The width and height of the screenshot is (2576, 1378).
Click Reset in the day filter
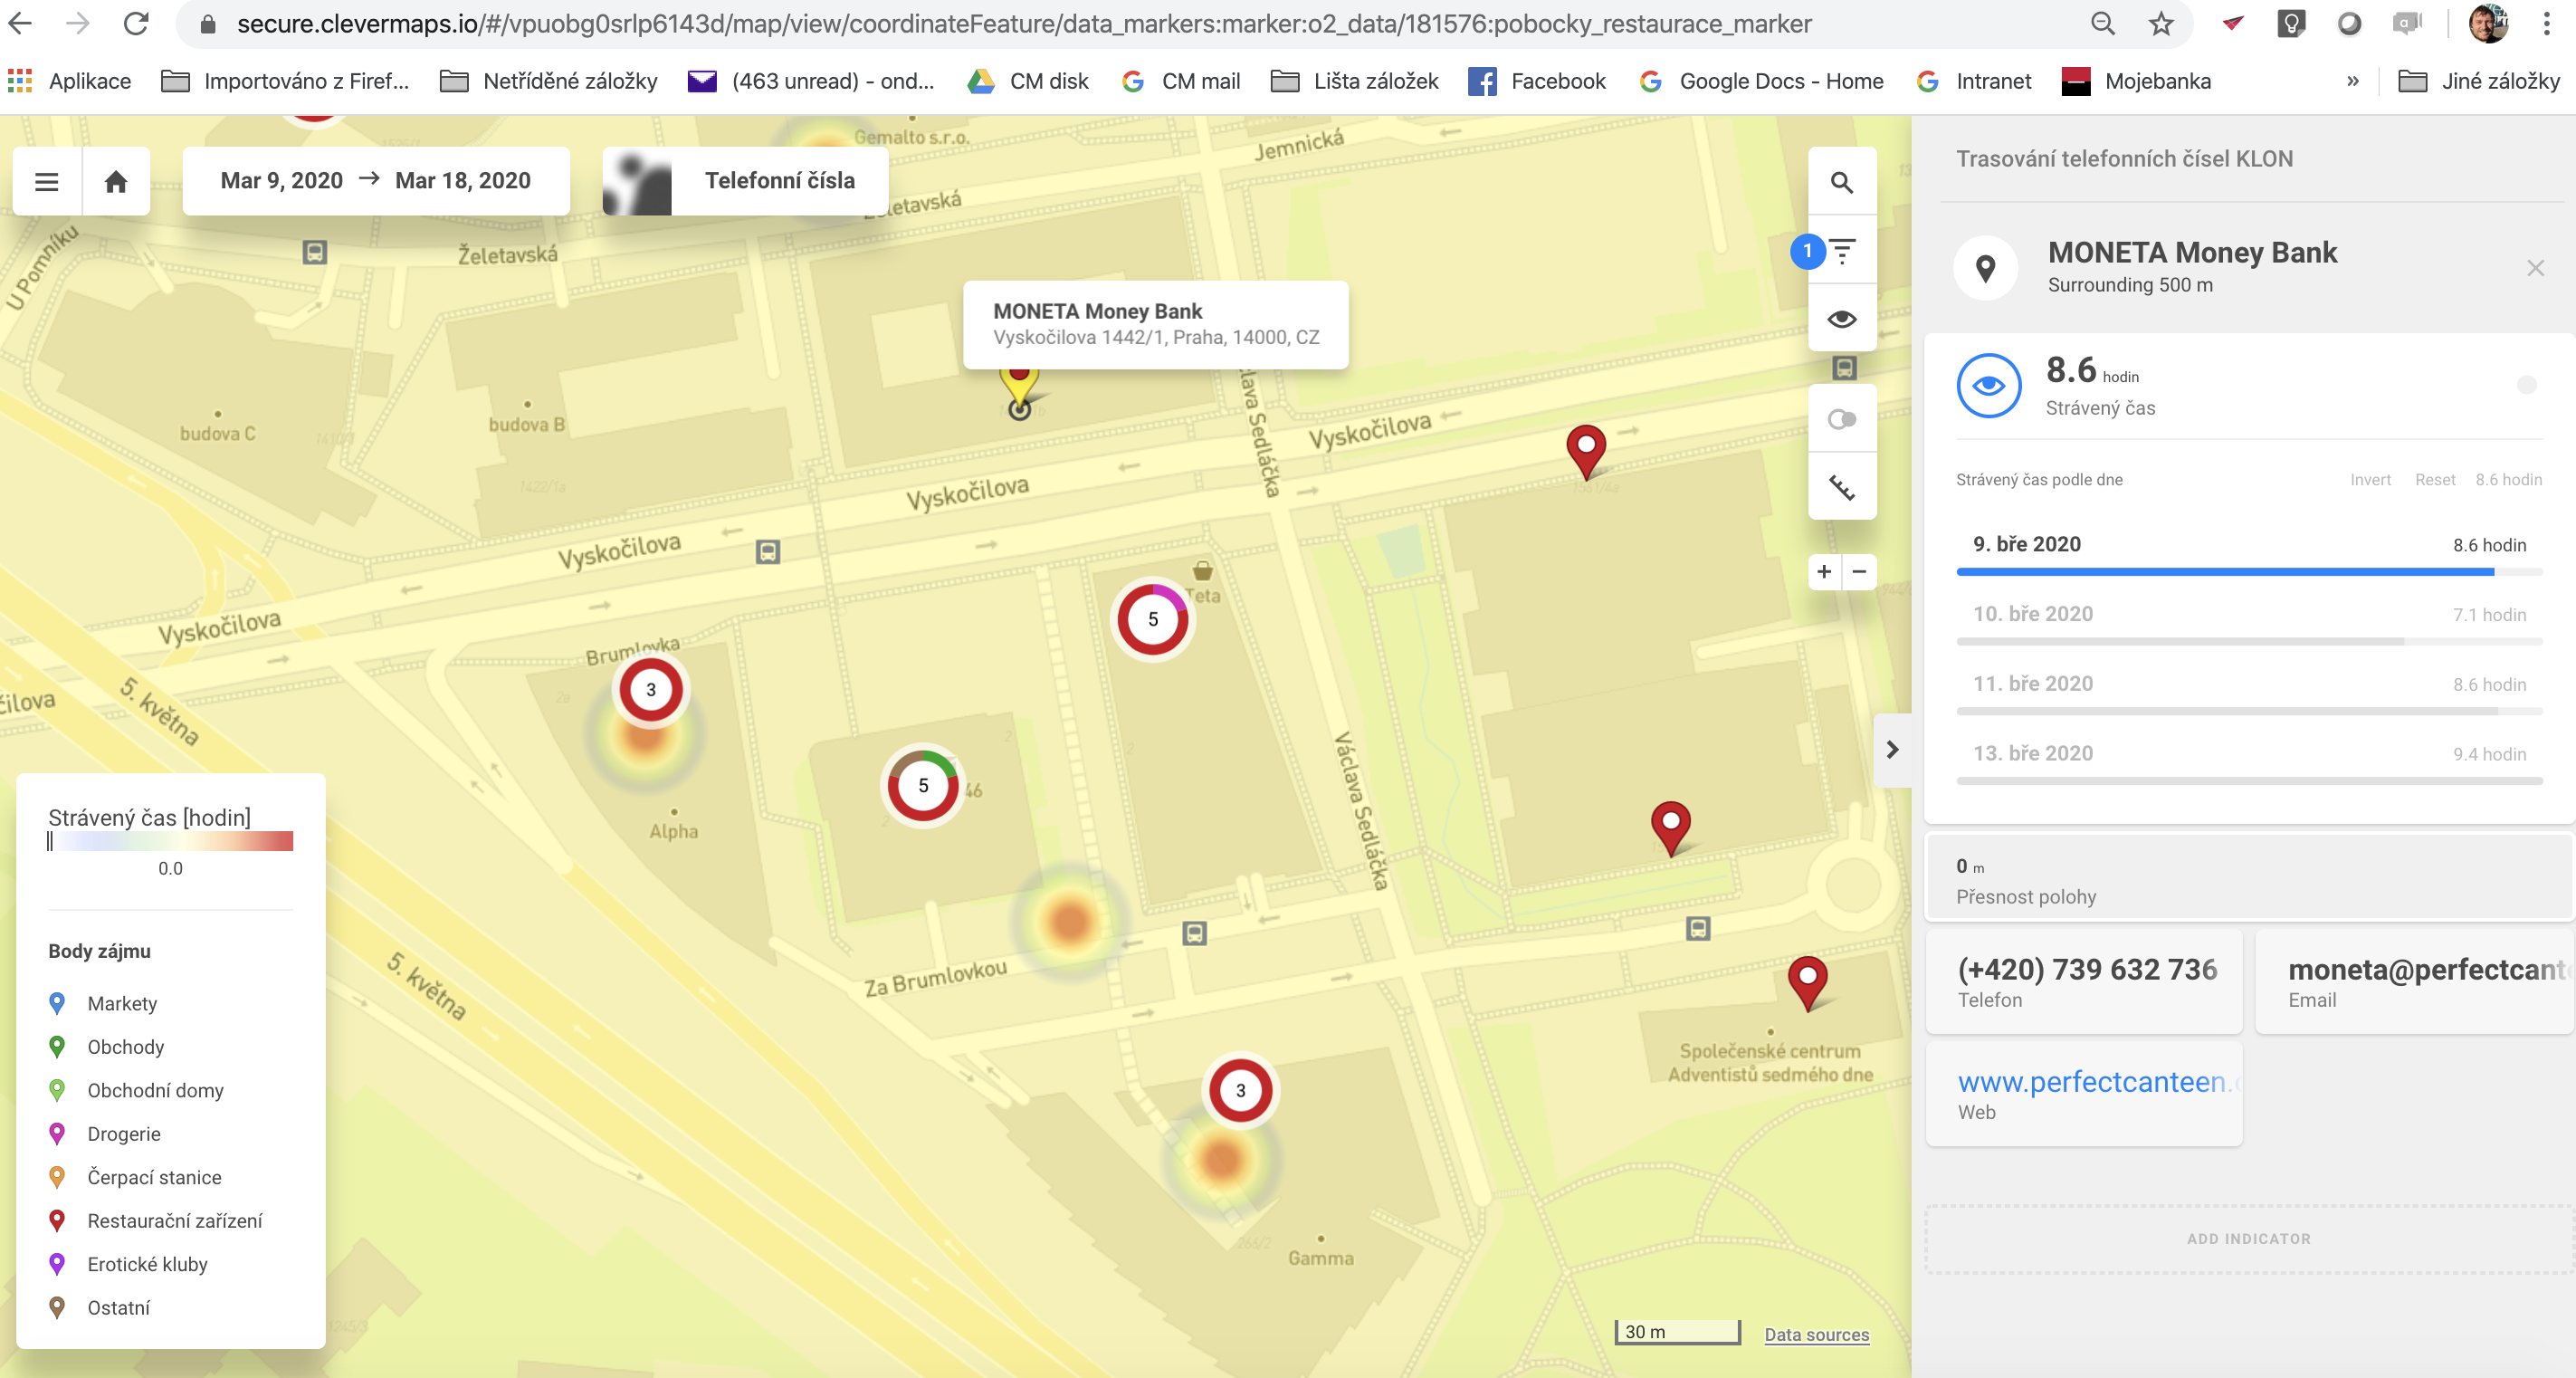click(2435, 480)
